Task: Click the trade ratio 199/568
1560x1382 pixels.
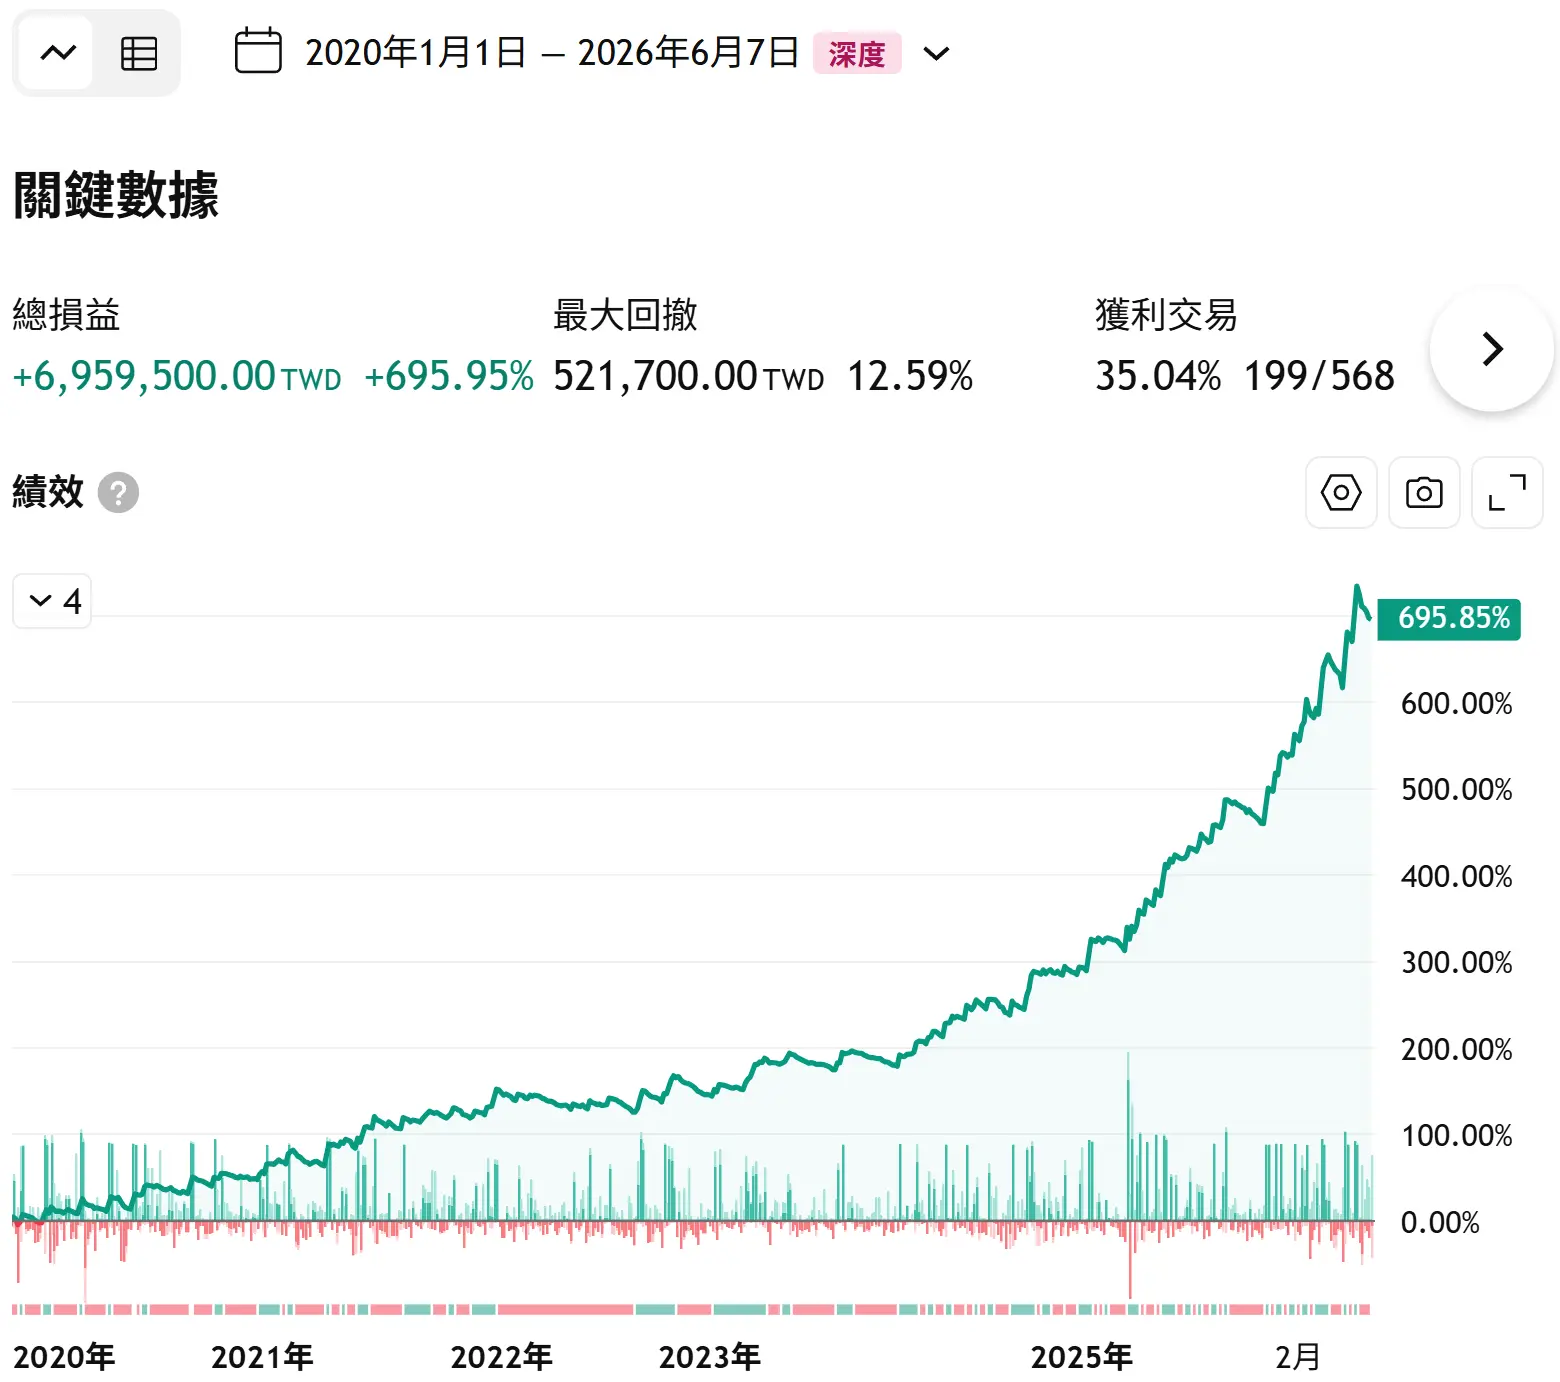Action: click(x=1319, y=377)
